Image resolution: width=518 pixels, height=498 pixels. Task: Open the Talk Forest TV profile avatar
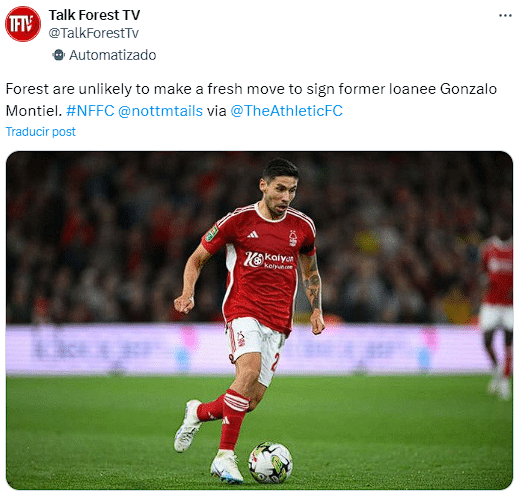[23, 24]
